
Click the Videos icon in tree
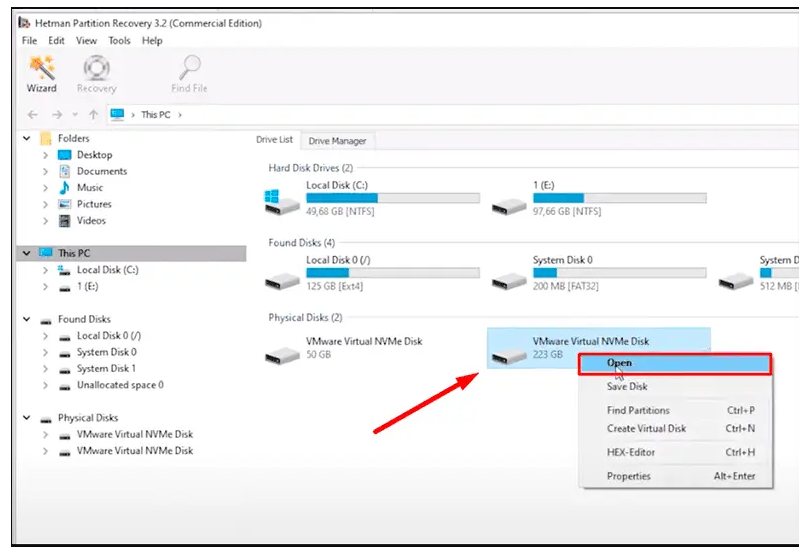[x=64, y=220]
